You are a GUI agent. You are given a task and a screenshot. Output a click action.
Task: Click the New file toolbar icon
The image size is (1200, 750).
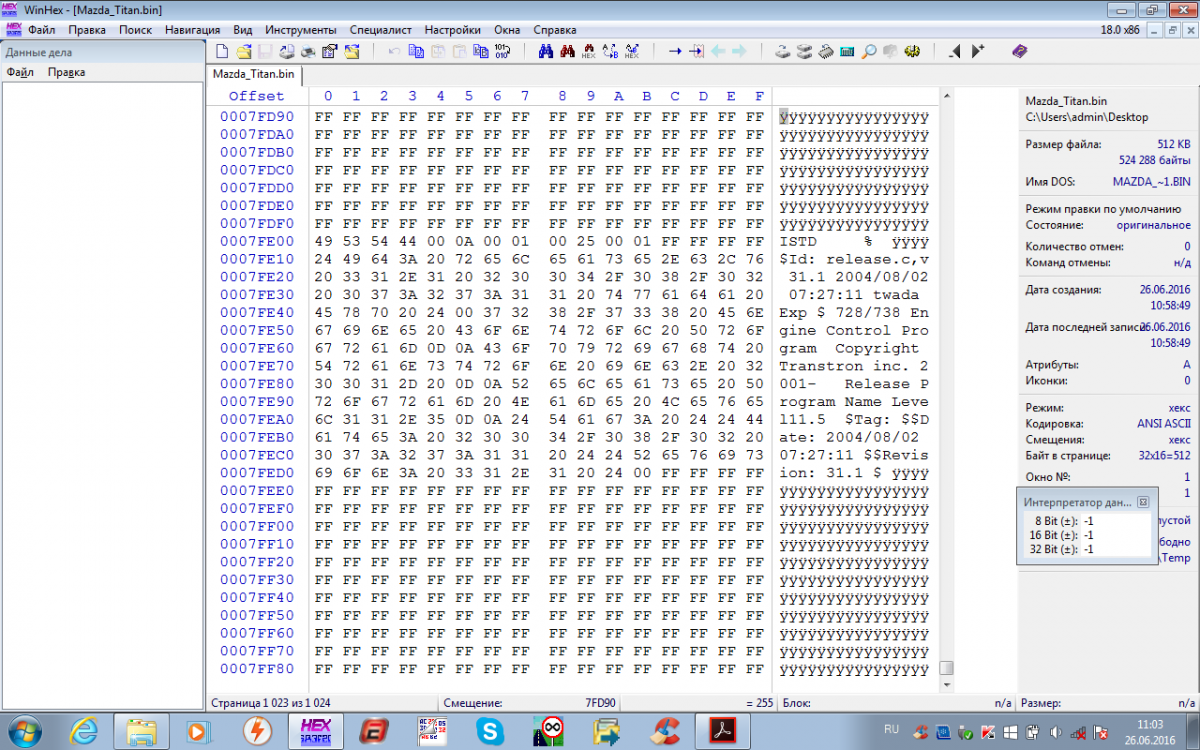click(222, 51)
